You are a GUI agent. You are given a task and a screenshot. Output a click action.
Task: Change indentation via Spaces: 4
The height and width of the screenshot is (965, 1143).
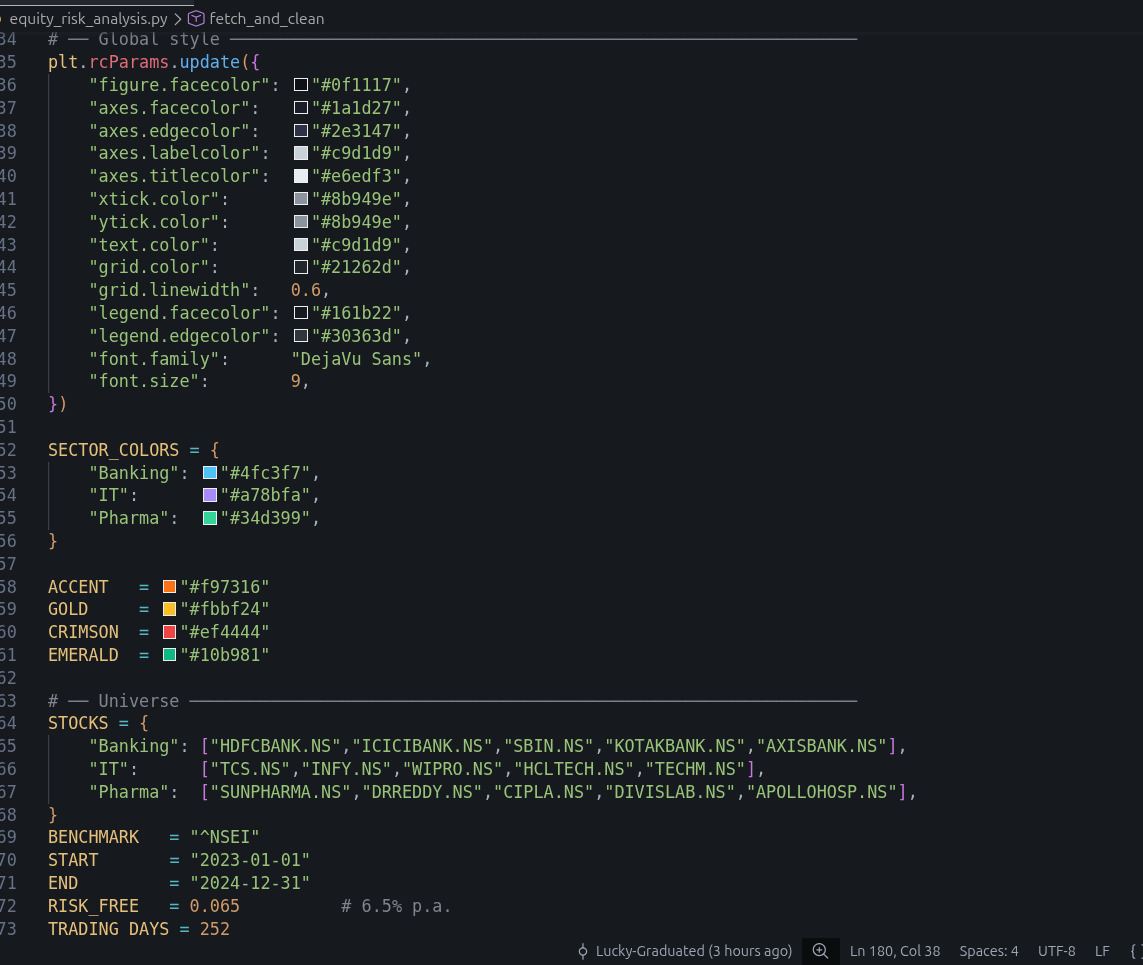coord(988,950)
